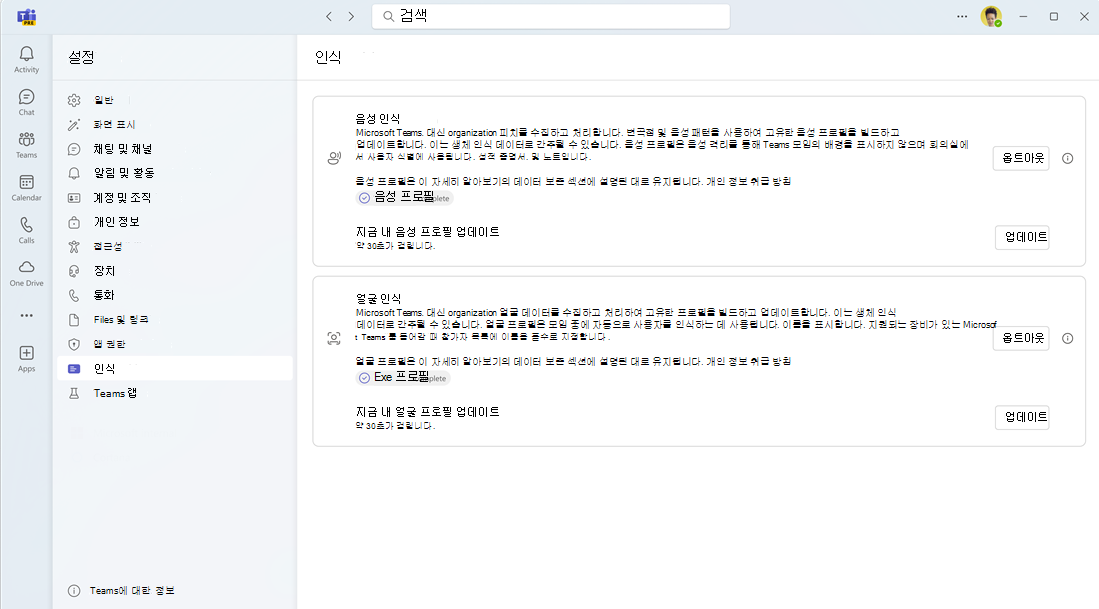
Task: Open the Calendar icon
Action: pos(27,182)
